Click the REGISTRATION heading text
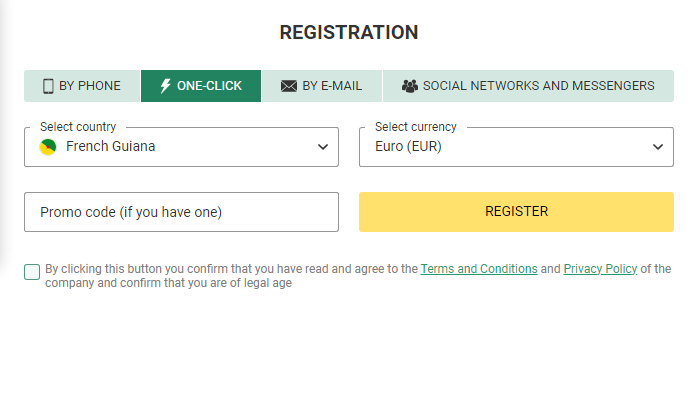The height and width of the screenshot is (397, 695). click(349, 33)
